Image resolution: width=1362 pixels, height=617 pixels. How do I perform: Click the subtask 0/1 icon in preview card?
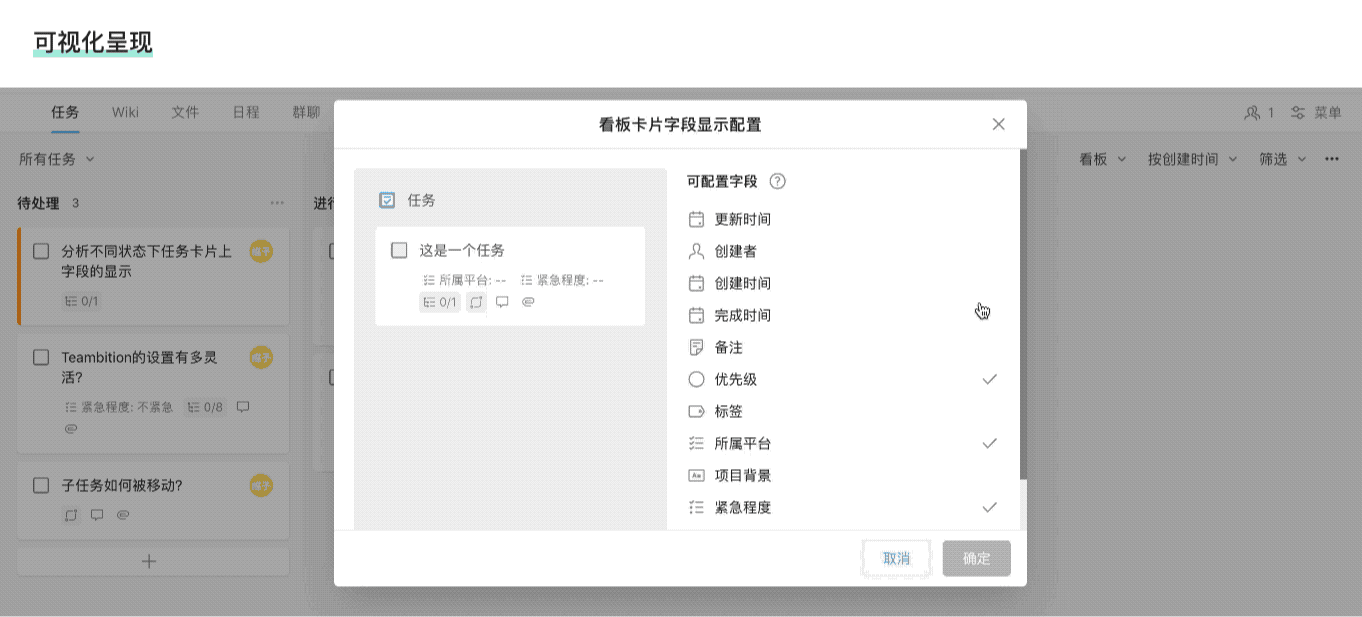click(440, 302)
